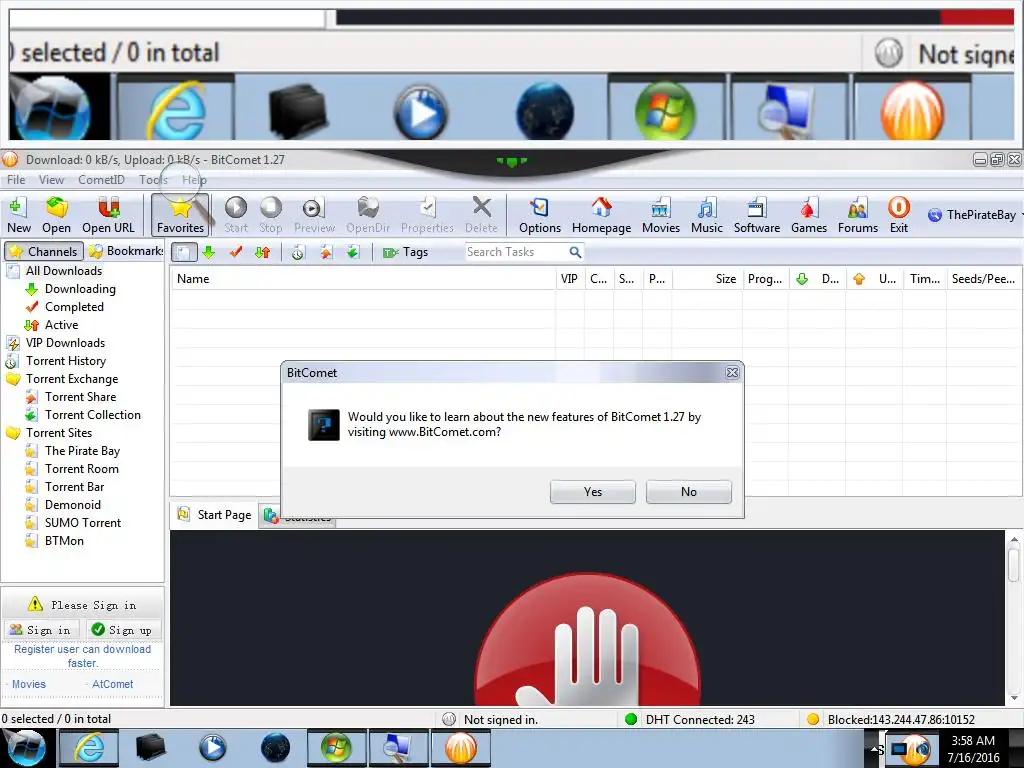Click the Start task toolbar icon
This screenshot has width=1024, height=768.
[x=236, y=215]
